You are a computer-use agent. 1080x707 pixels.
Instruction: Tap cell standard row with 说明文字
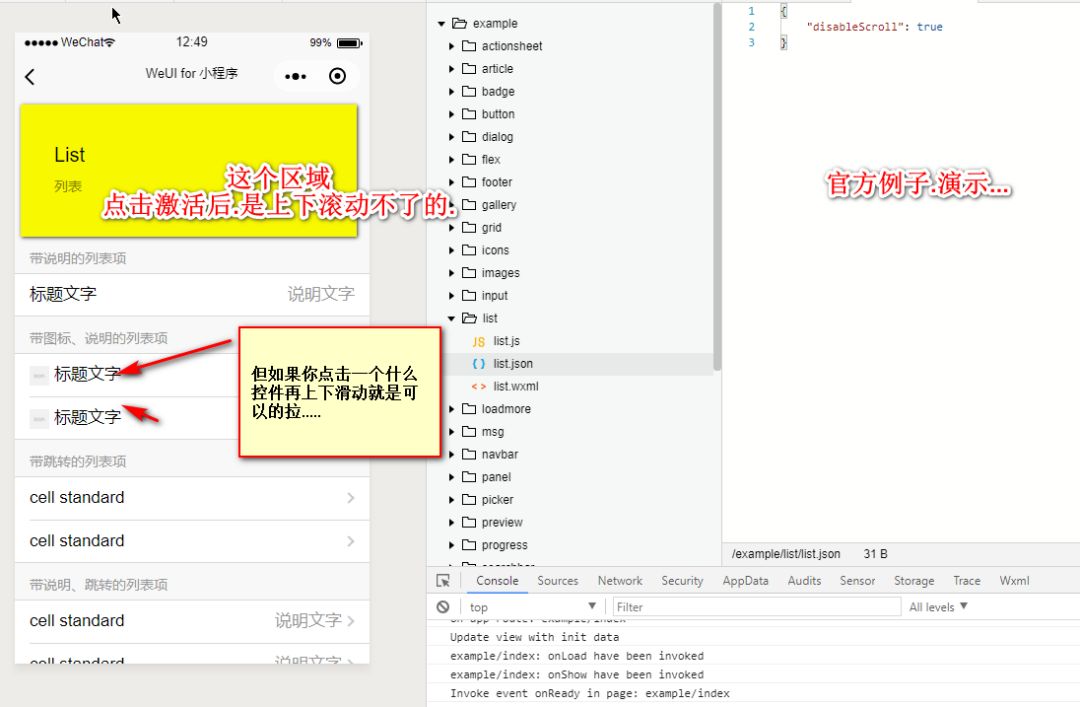click(x=192, y=621)
